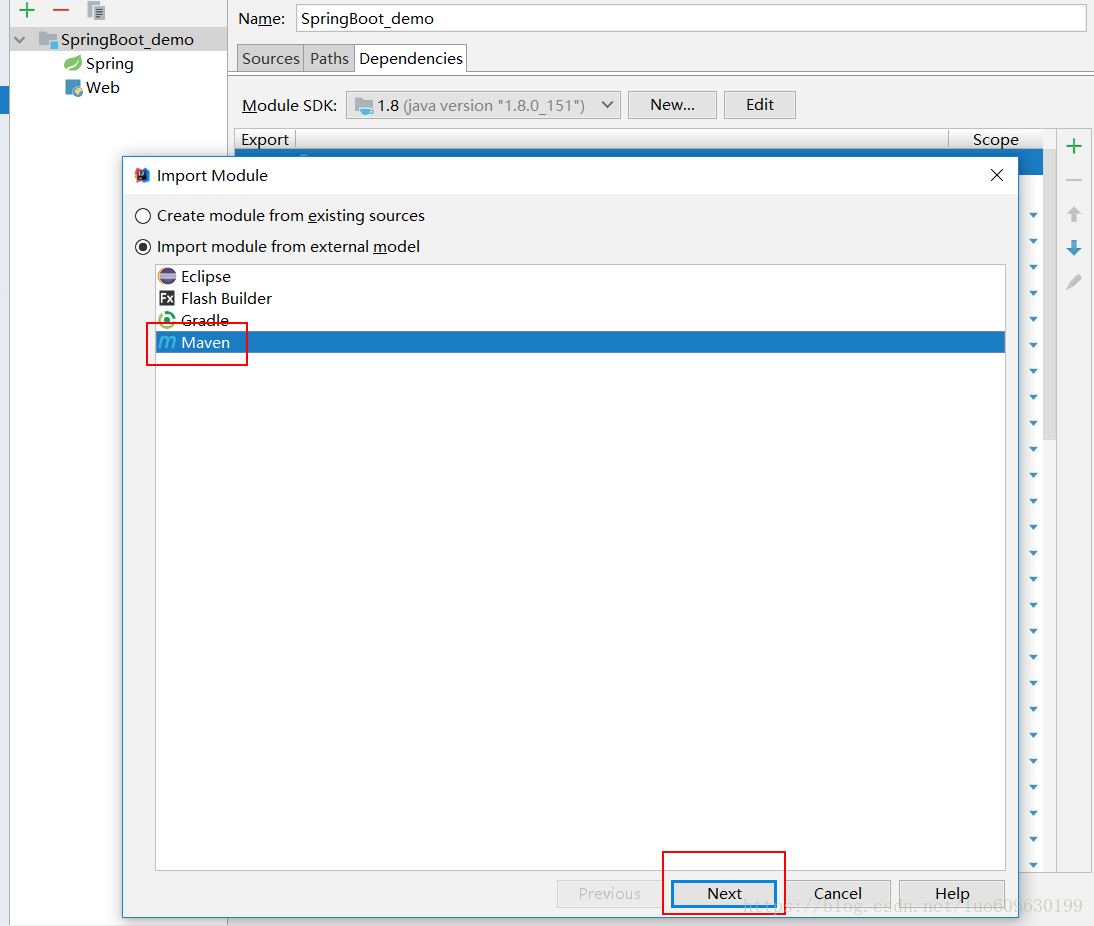Click the green add dependency plus icon
1094x926 pixels.
point(1074,146)
